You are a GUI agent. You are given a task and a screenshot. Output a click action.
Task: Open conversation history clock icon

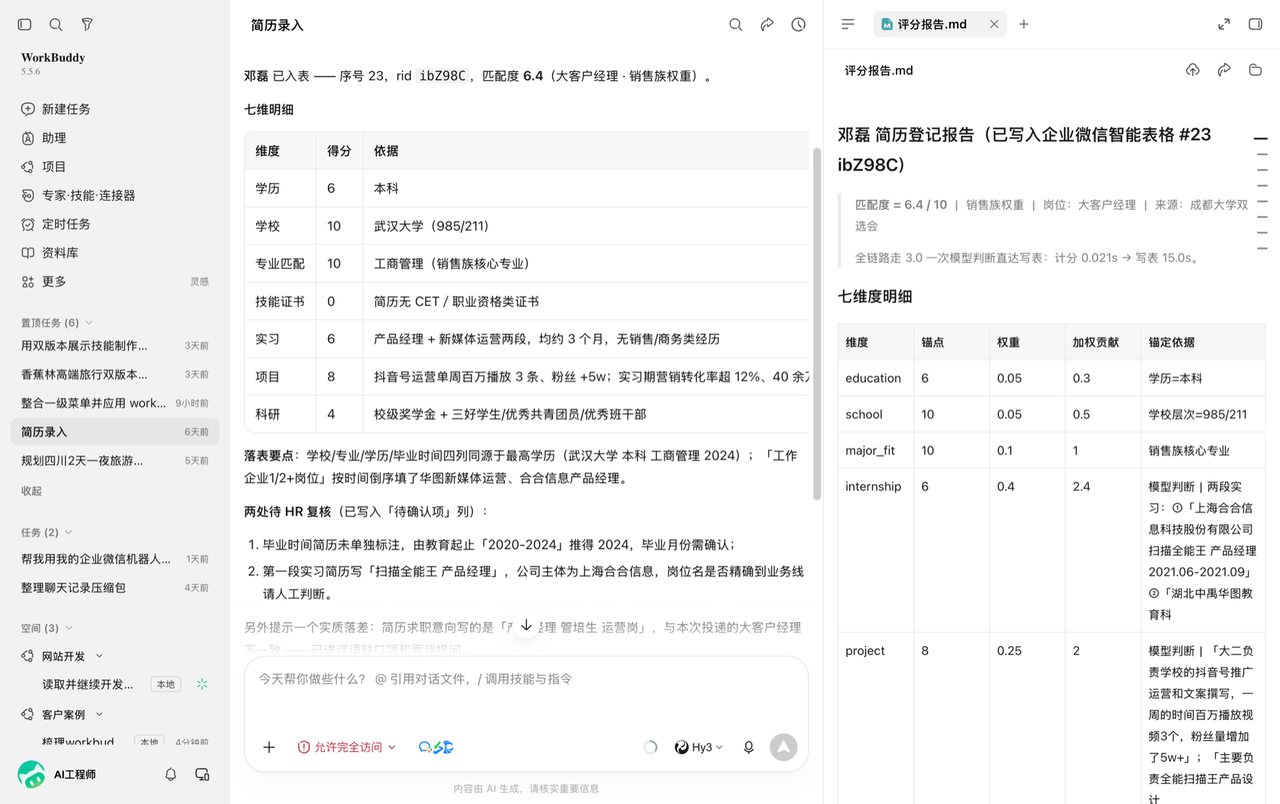tap(798, 25)
